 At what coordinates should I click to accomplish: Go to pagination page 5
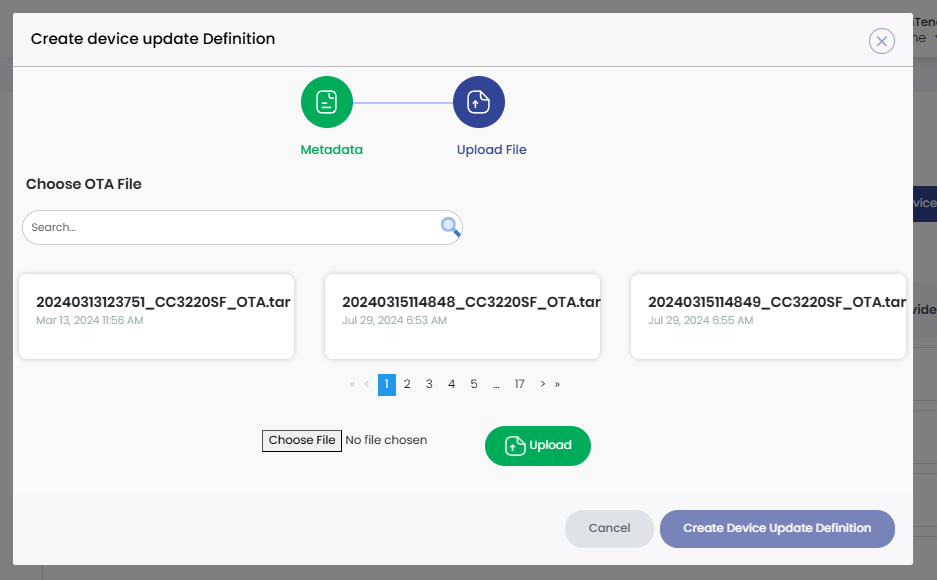474,385
